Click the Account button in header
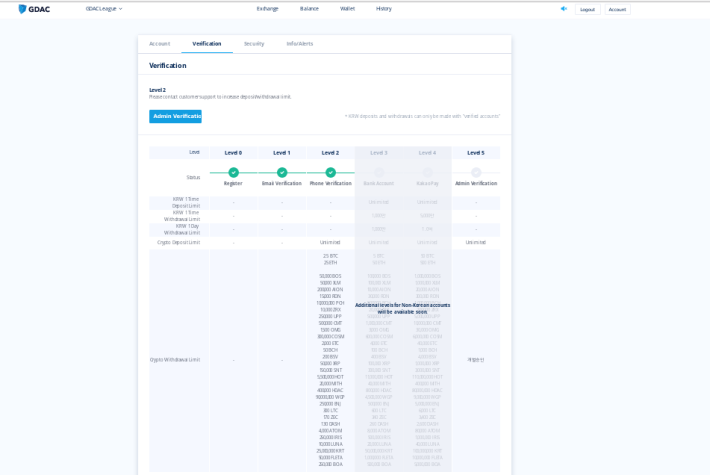This screenshot has width=710, height=475. (x=617, y=10)
